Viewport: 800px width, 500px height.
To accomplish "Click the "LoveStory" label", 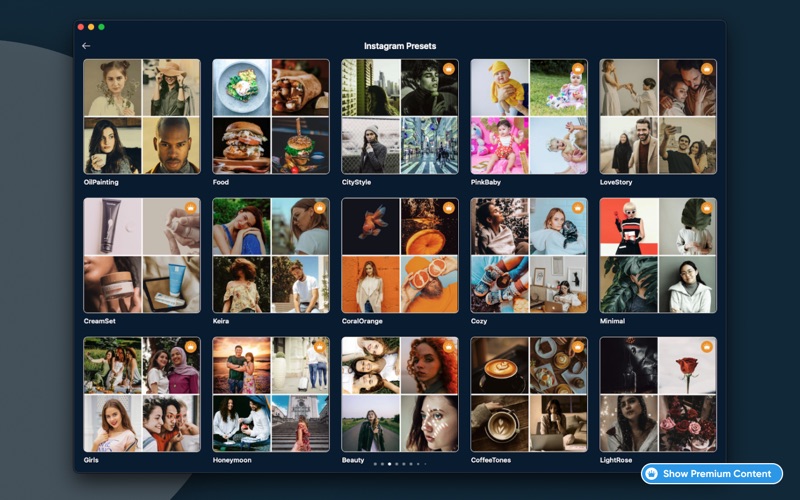I will coord(616,182).
